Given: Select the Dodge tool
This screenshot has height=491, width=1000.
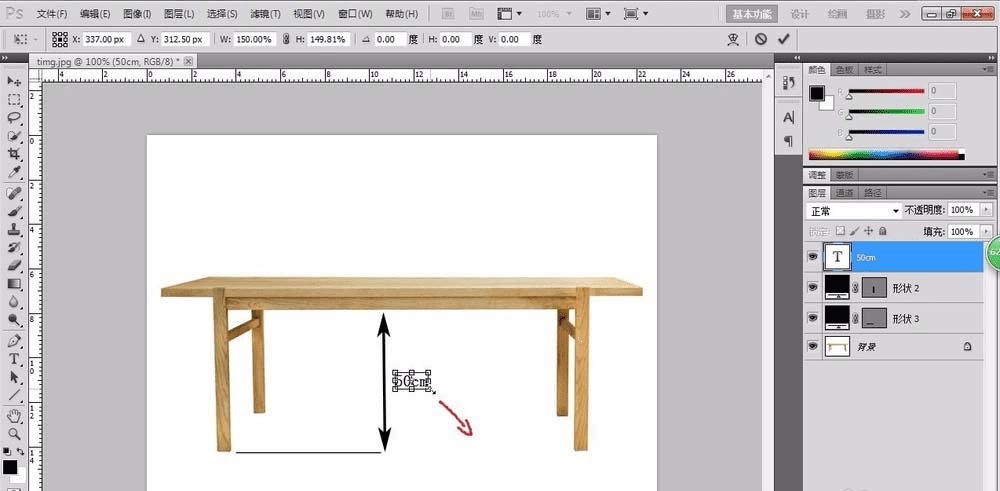Looking at the screenshot, I should click(x=13, y=319).
